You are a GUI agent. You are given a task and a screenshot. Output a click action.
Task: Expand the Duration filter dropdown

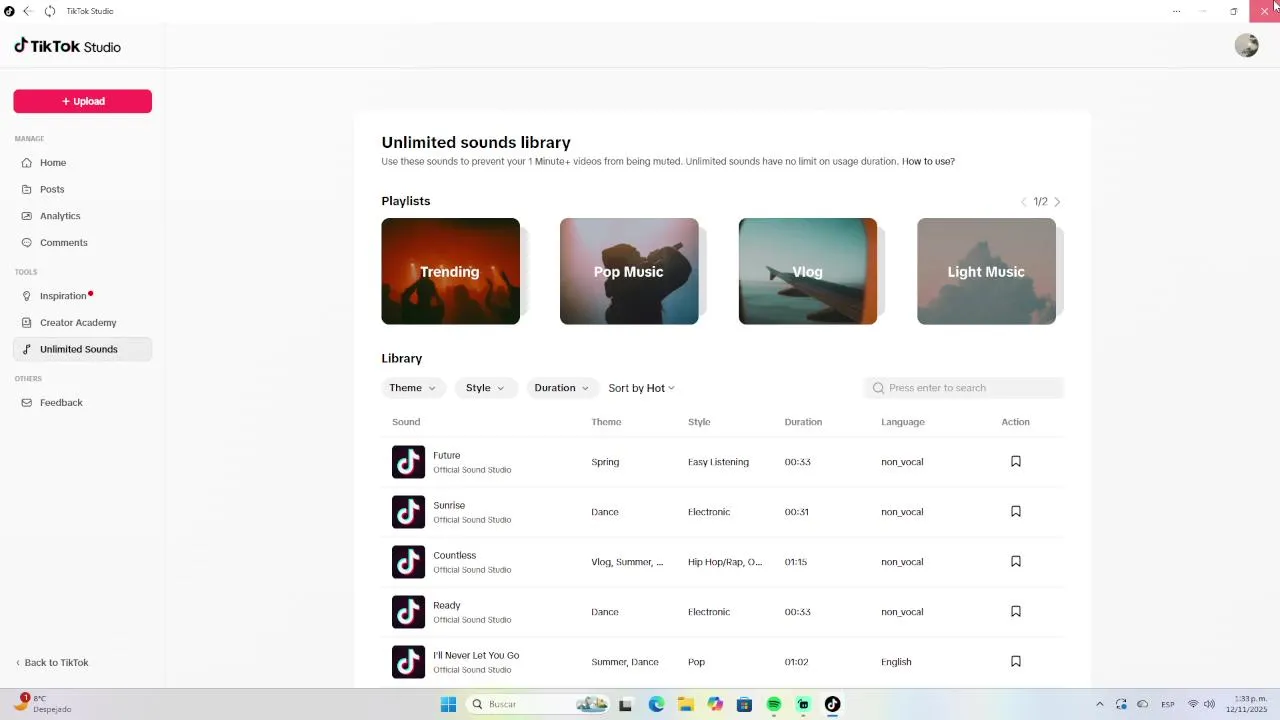click(562, 388)
